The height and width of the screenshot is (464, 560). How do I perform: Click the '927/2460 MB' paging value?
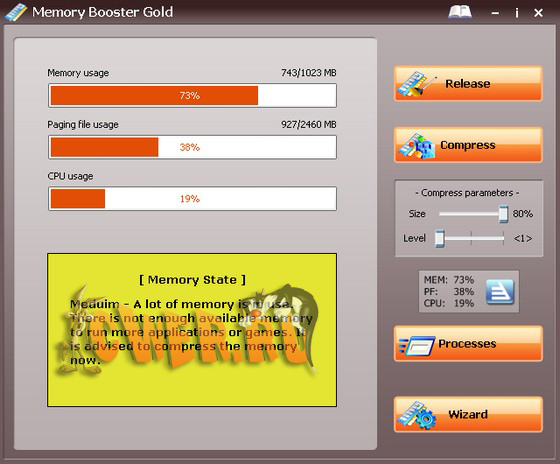click(x=309, y=125)
